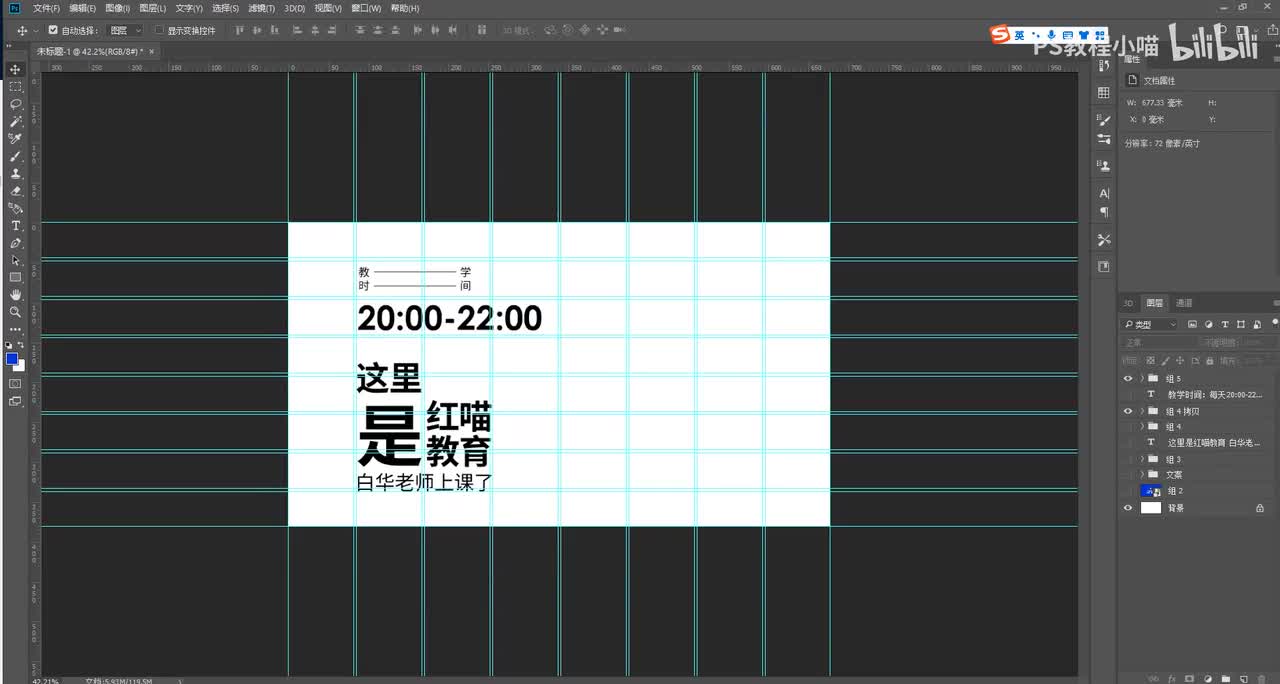The height and width of the screenshot is (684, 1280).
Task: Change the screen mode
Action: click(15, 401)
